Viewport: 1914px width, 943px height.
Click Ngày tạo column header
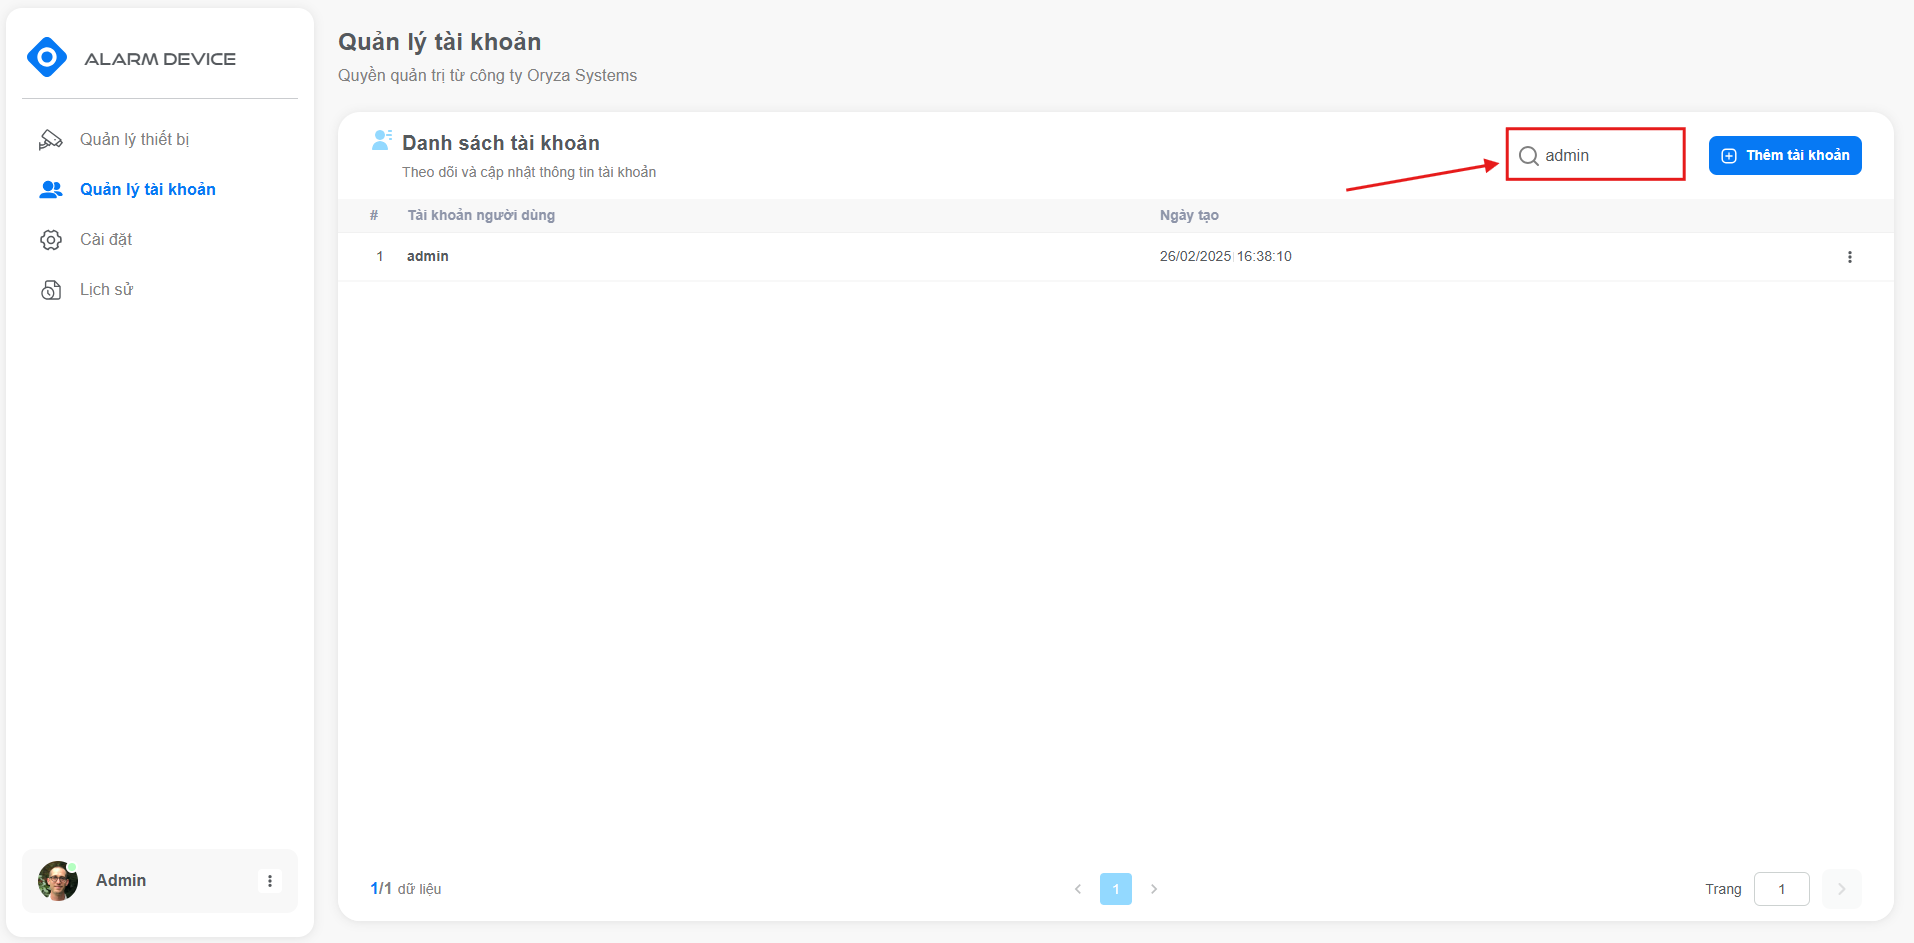tap(1189, 215)
